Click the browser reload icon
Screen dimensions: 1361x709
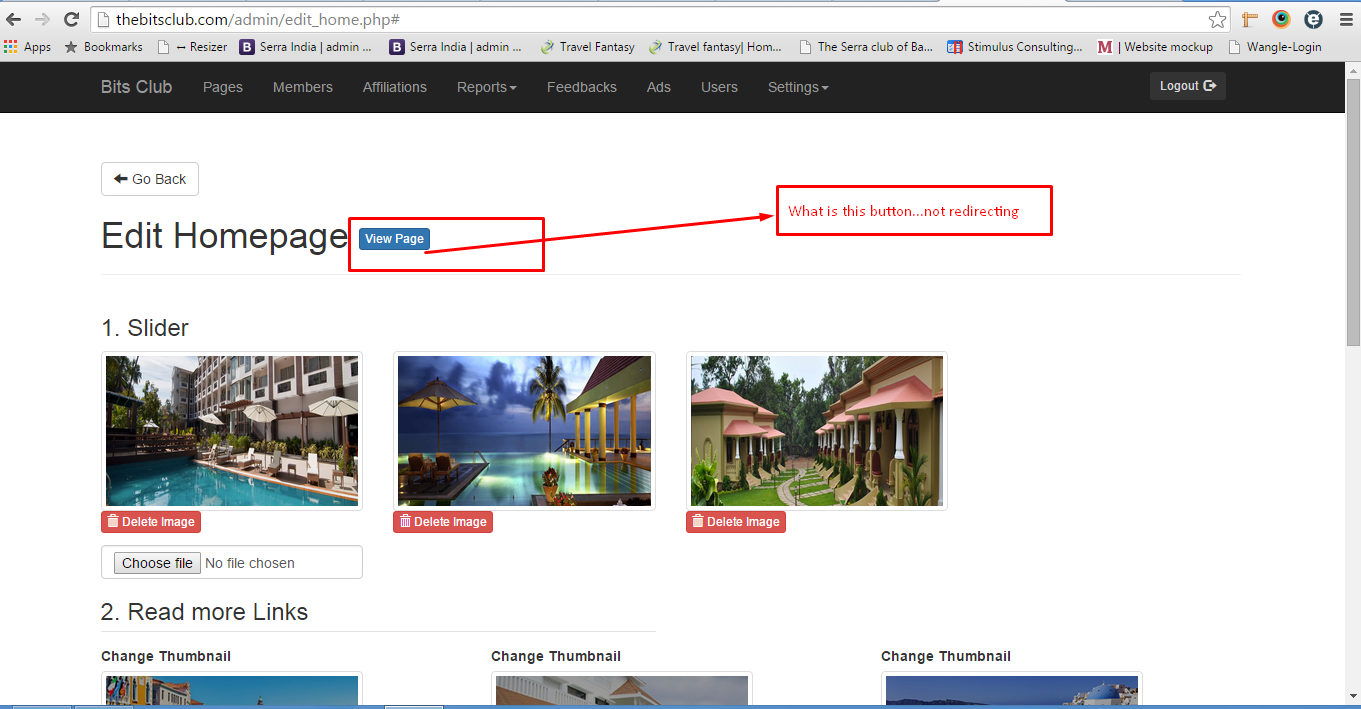pyautogui.click(x=71, y=19)
